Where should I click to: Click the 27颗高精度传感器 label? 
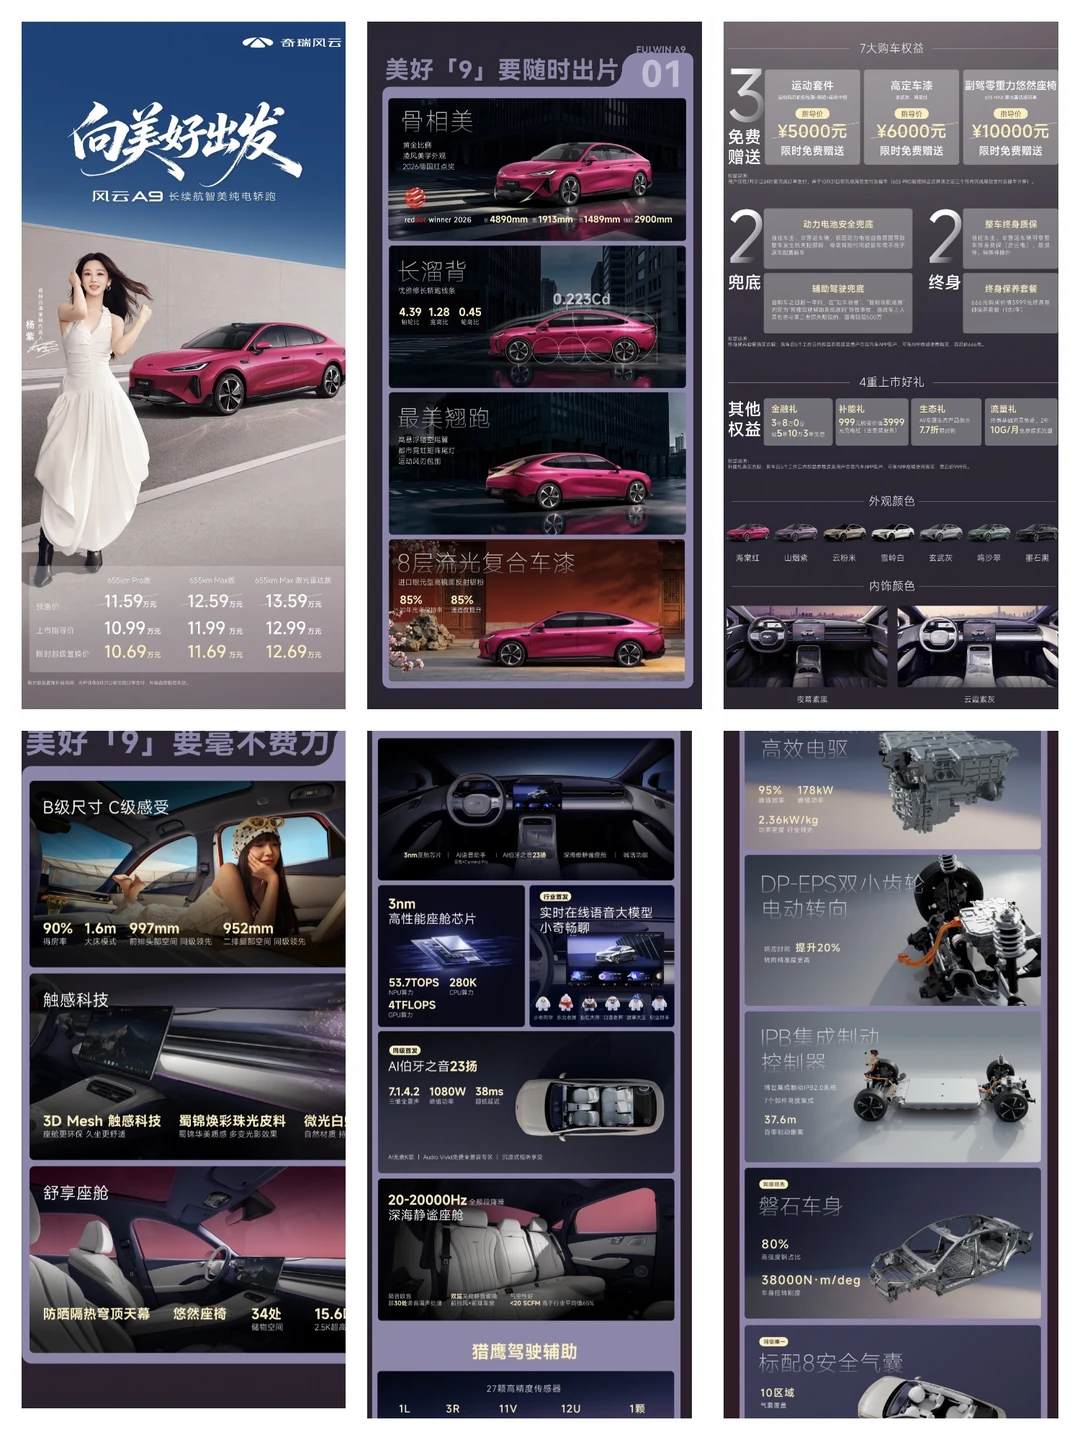pyautogui.click(x=523, y=1388)
